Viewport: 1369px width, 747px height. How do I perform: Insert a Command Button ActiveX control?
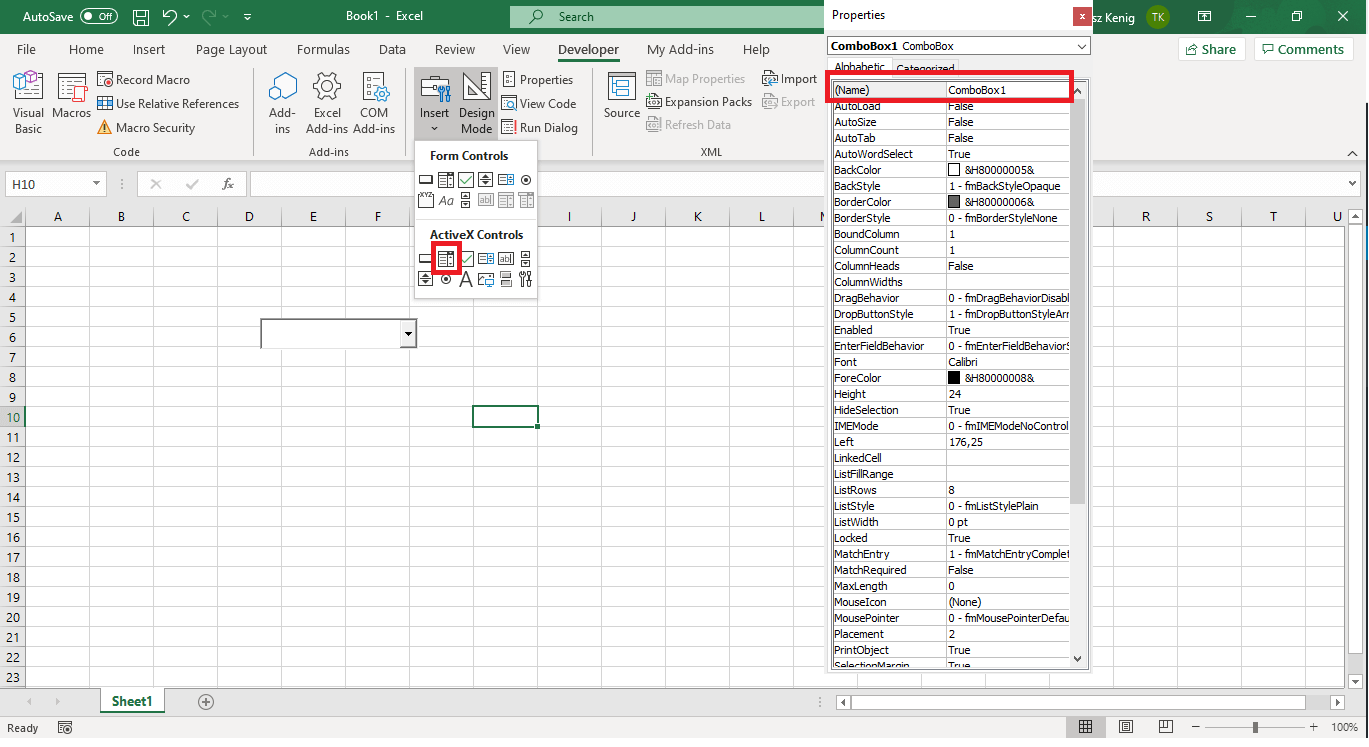(425, 258)
